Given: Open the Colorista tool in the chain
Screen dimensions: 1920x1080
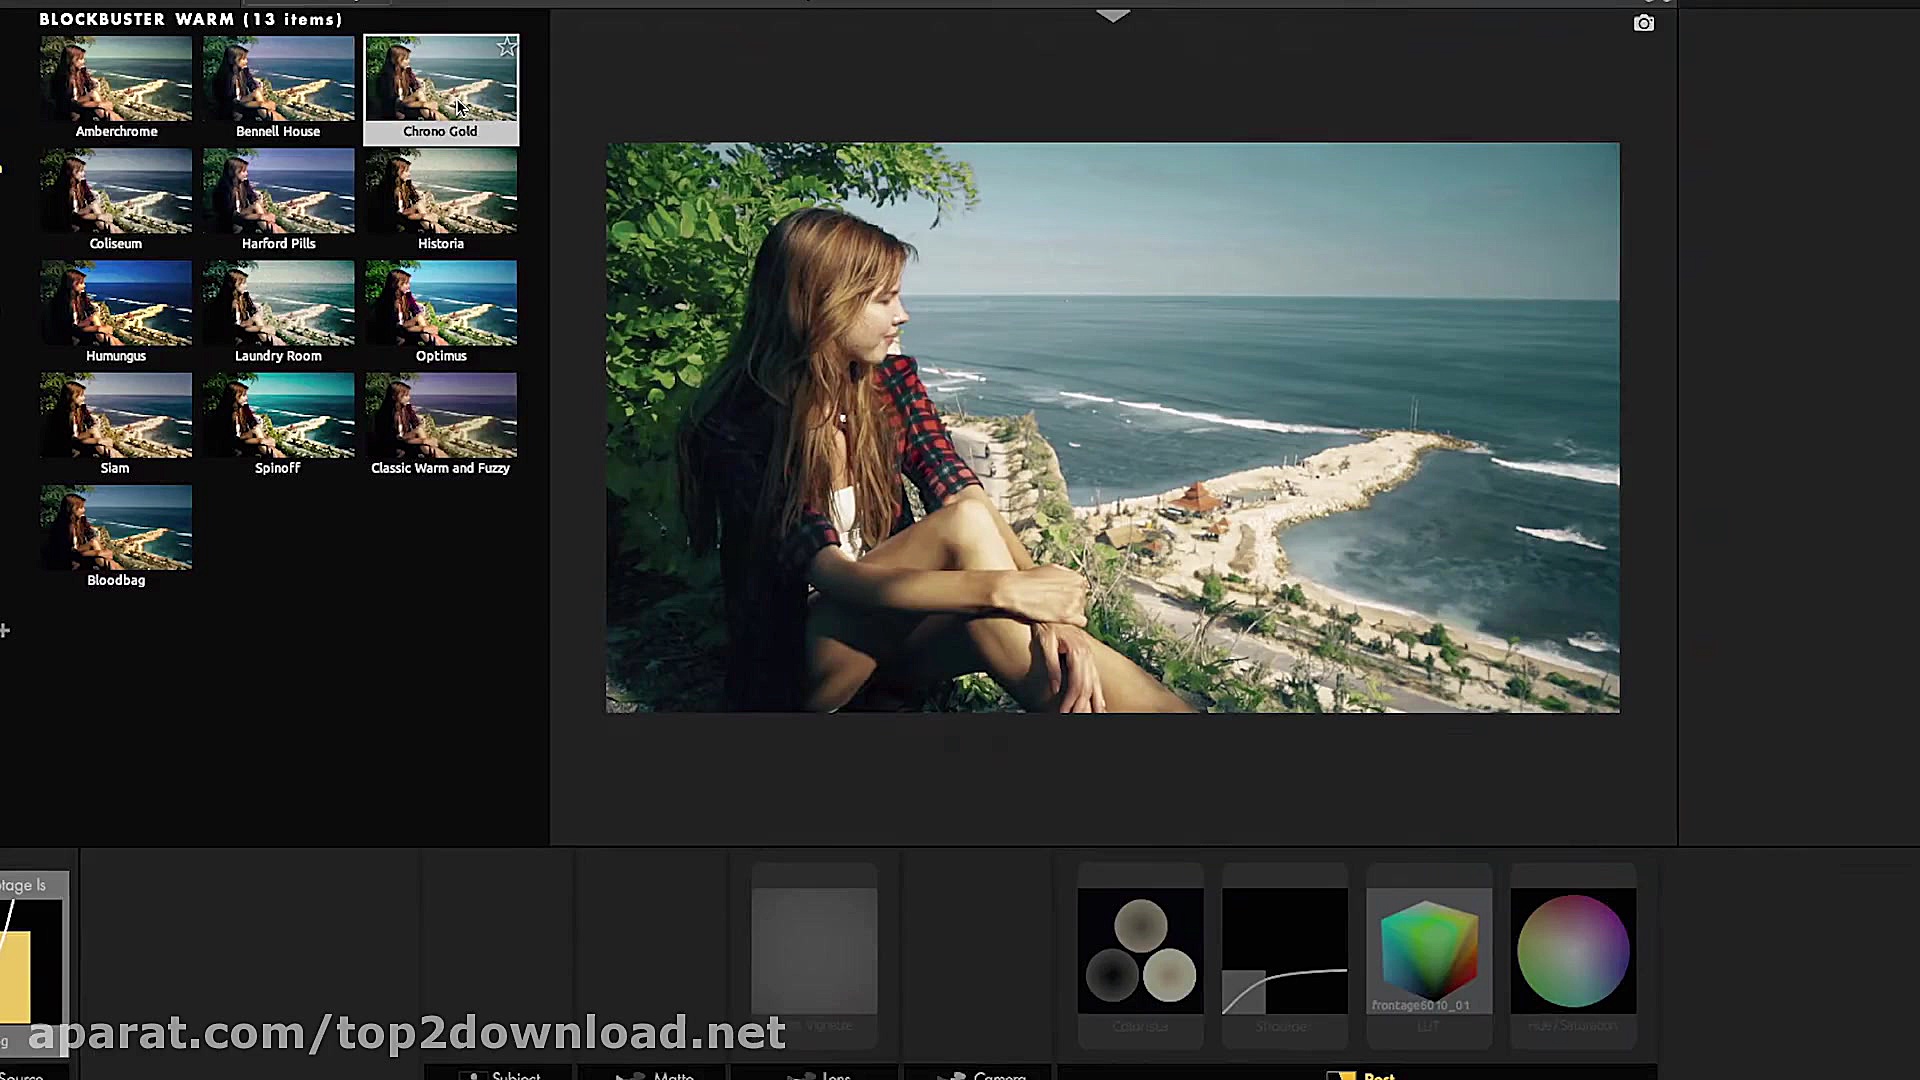Looking at the screenshot, I should point(1140,950).
